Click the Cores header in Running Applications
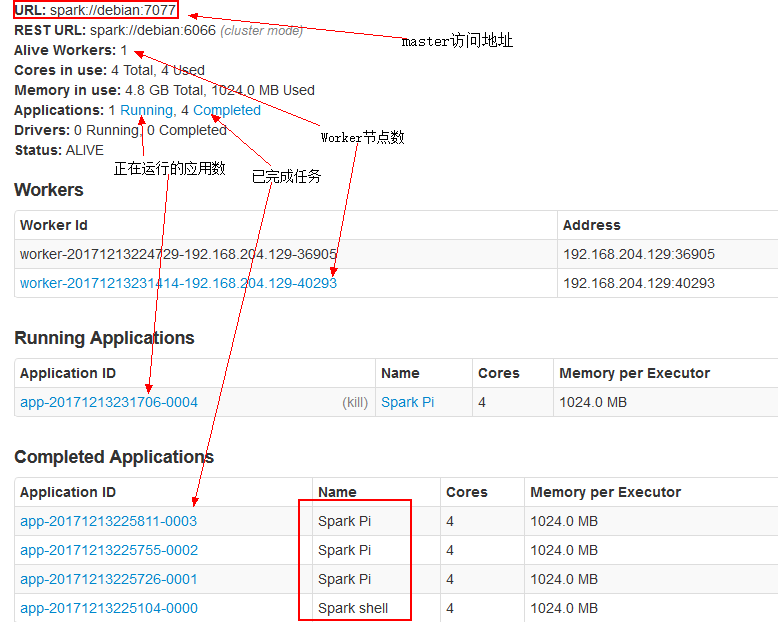The width and height of the screenshot is (778, 622). (499, 373)
